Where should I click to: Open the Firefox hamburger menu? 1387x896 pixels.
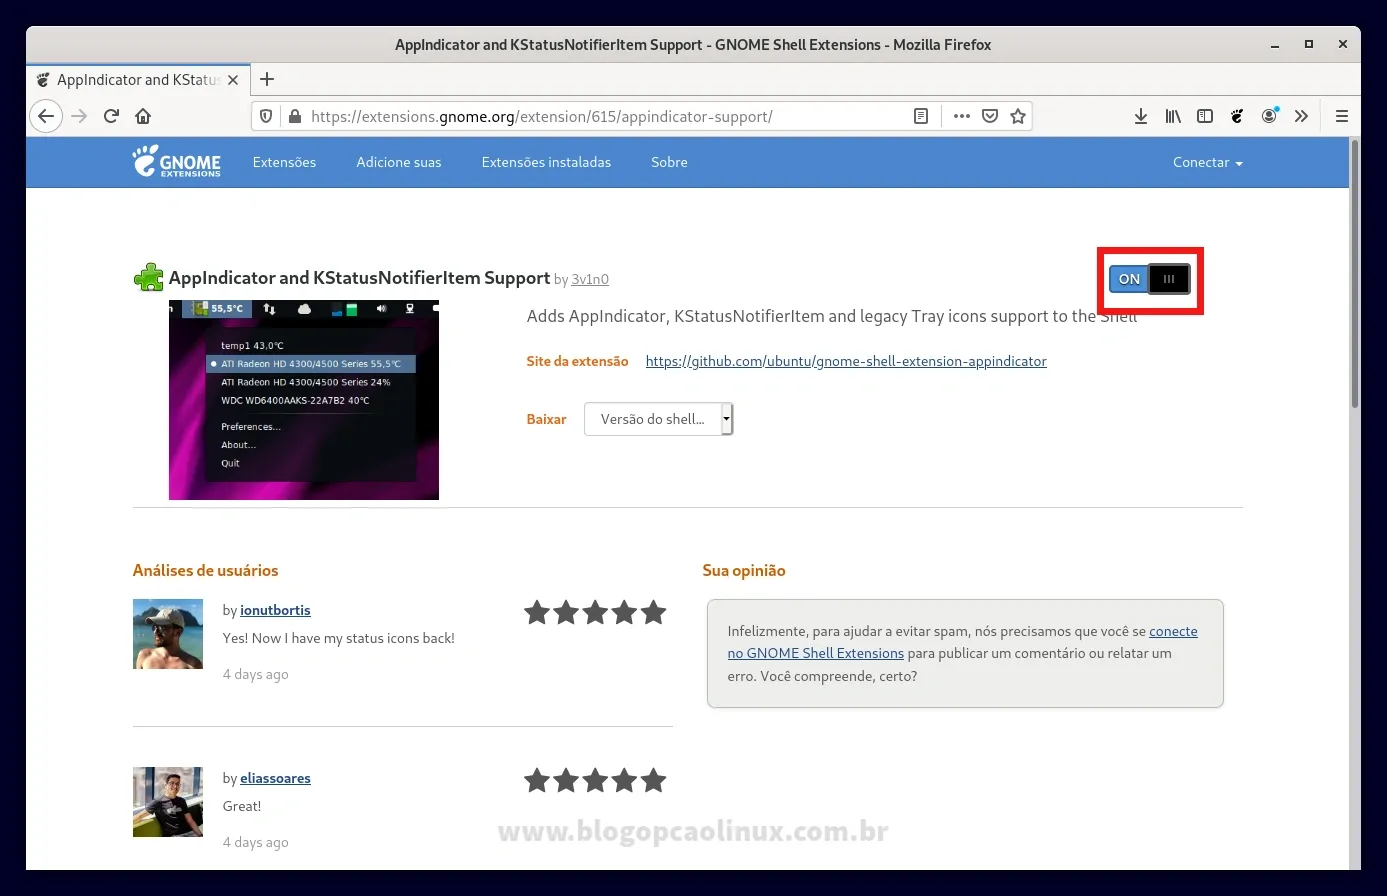[1342, 116]
